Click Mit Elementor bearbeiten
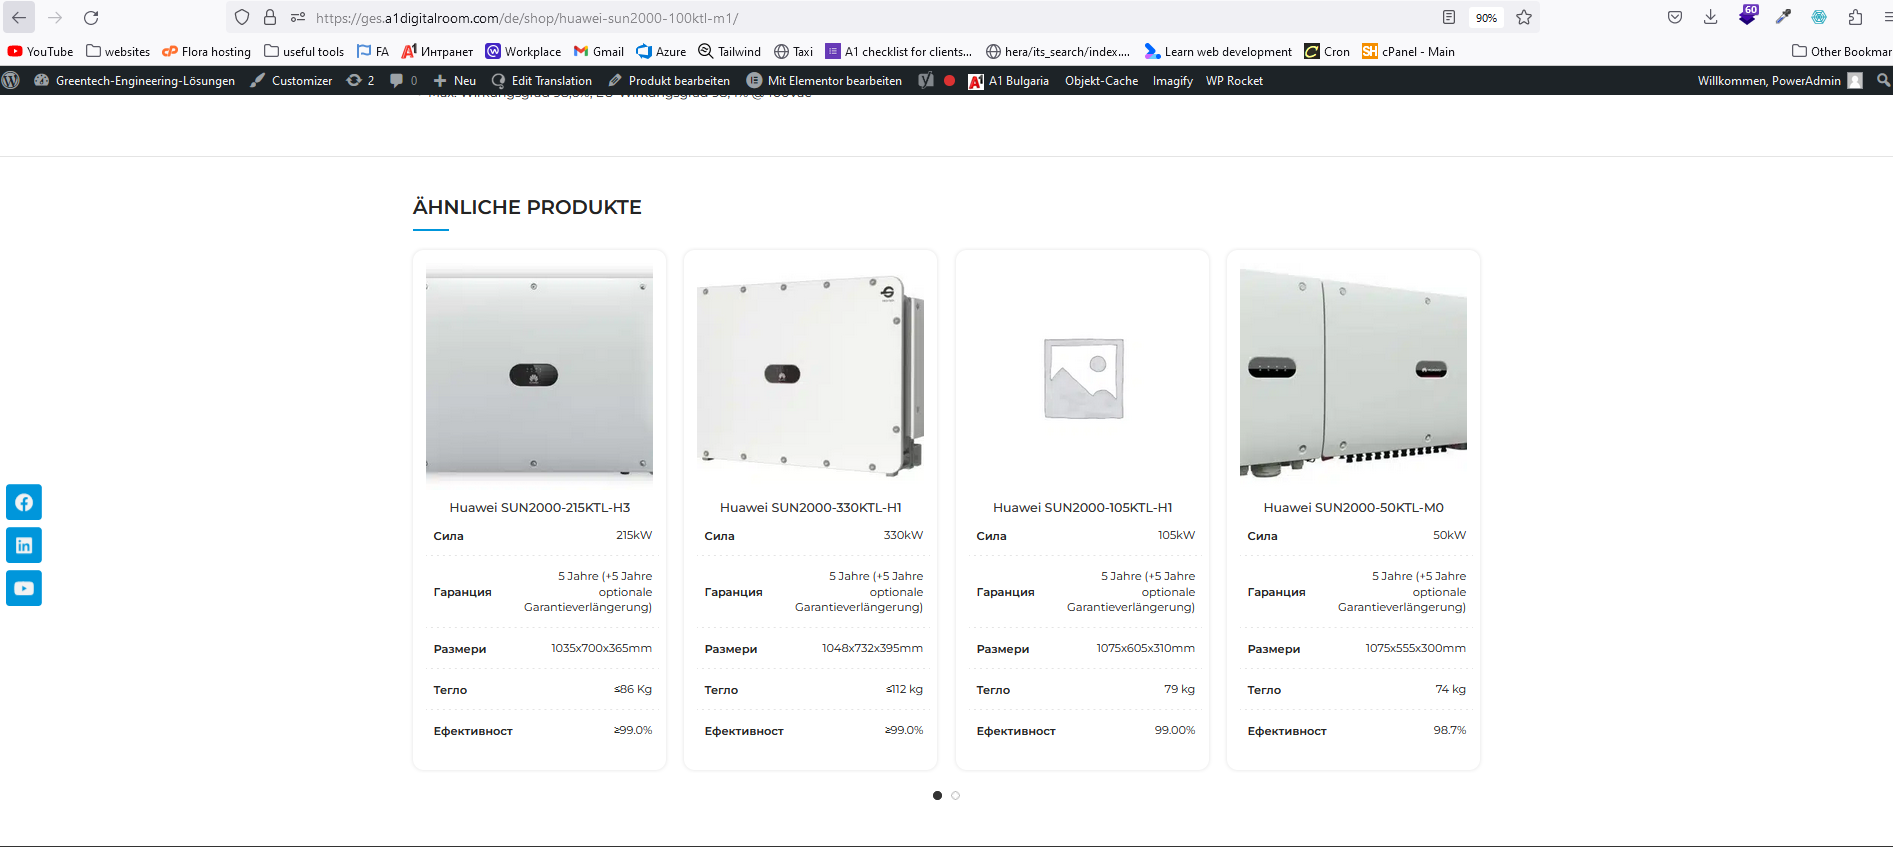The height and width of the screenshot is (847, 1893). 824,80
